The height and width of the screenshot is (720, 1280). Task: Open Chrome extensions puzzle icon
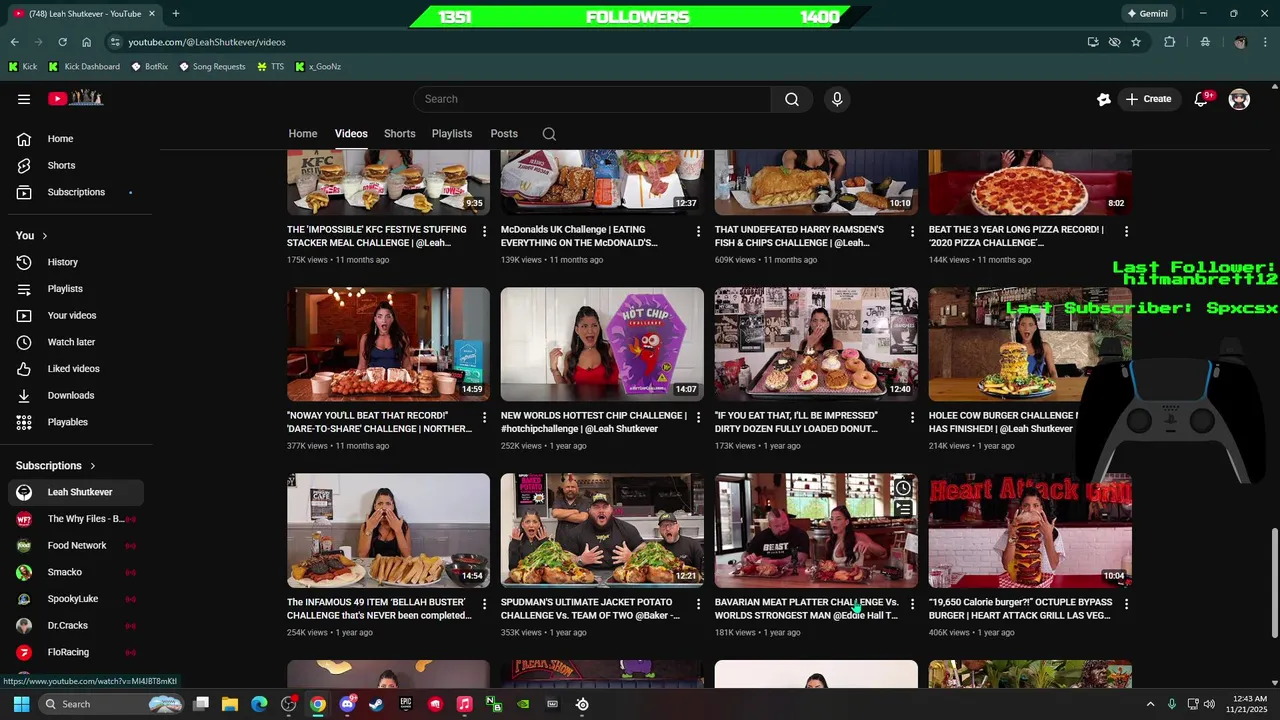[1169, 42]
